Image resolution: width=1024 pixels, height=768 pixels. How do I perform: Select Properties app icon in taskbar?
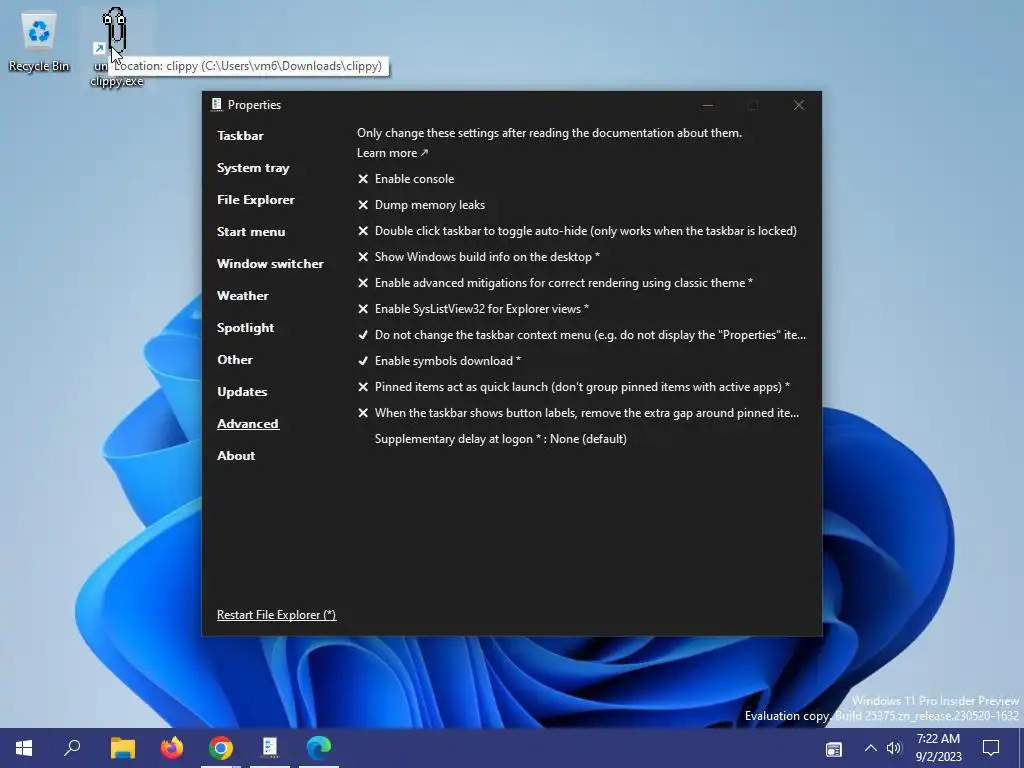270,748
